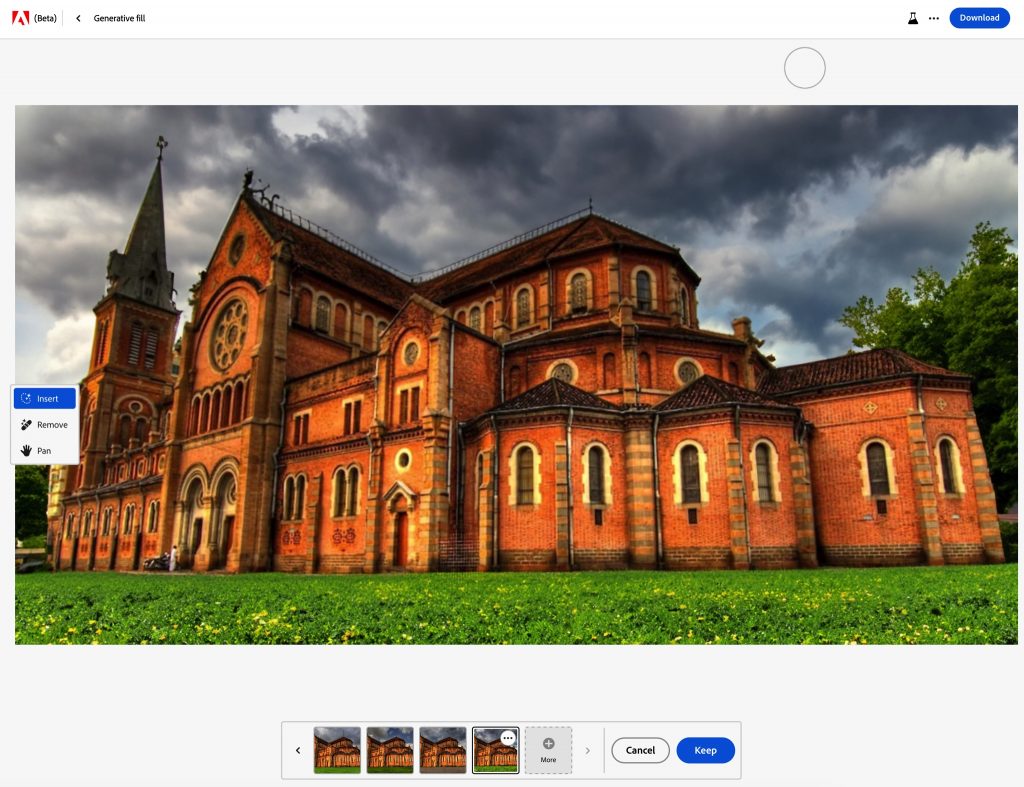Switch to the Remove tool
The image size is (1024, 787).
tap(45, 425)
